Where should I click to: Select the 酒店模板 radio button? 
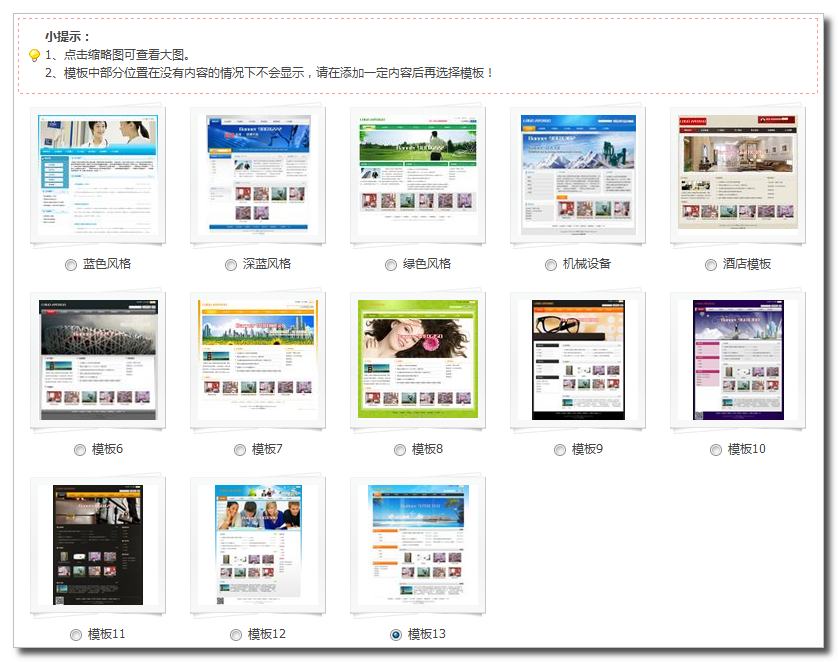(x=710, y=265)
